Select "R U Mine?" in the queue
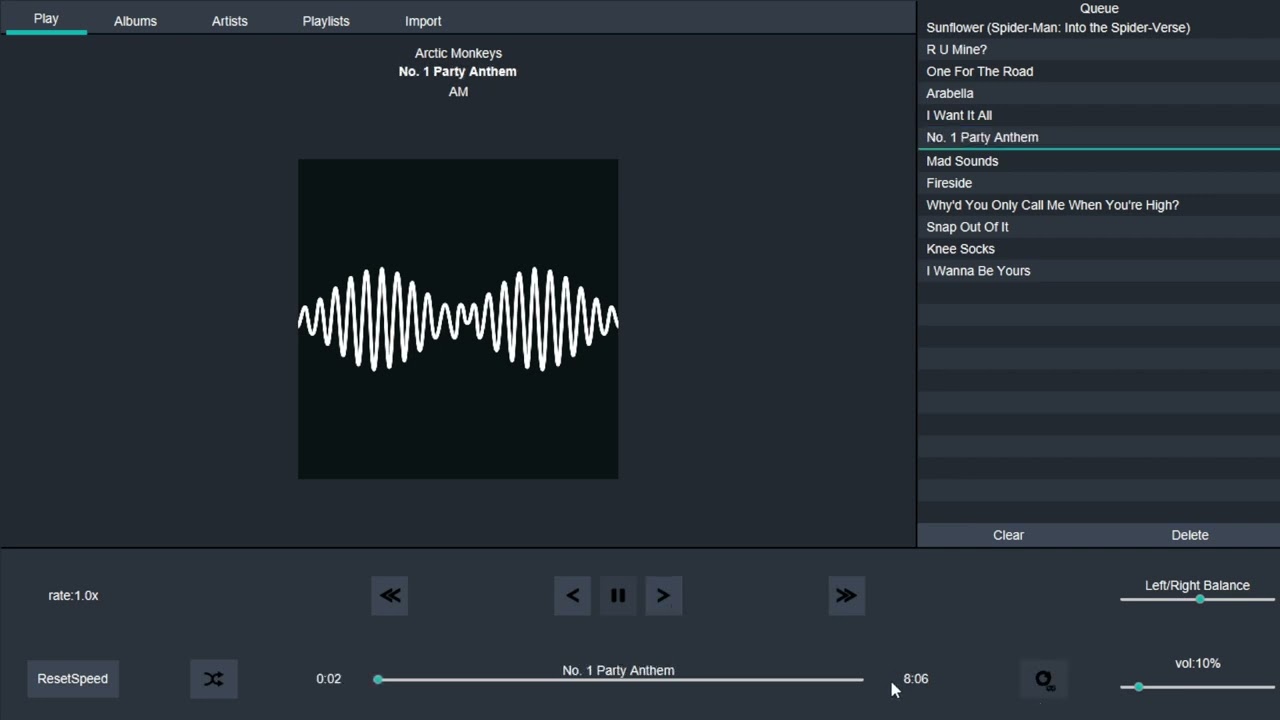 [x=1098, y=50]
